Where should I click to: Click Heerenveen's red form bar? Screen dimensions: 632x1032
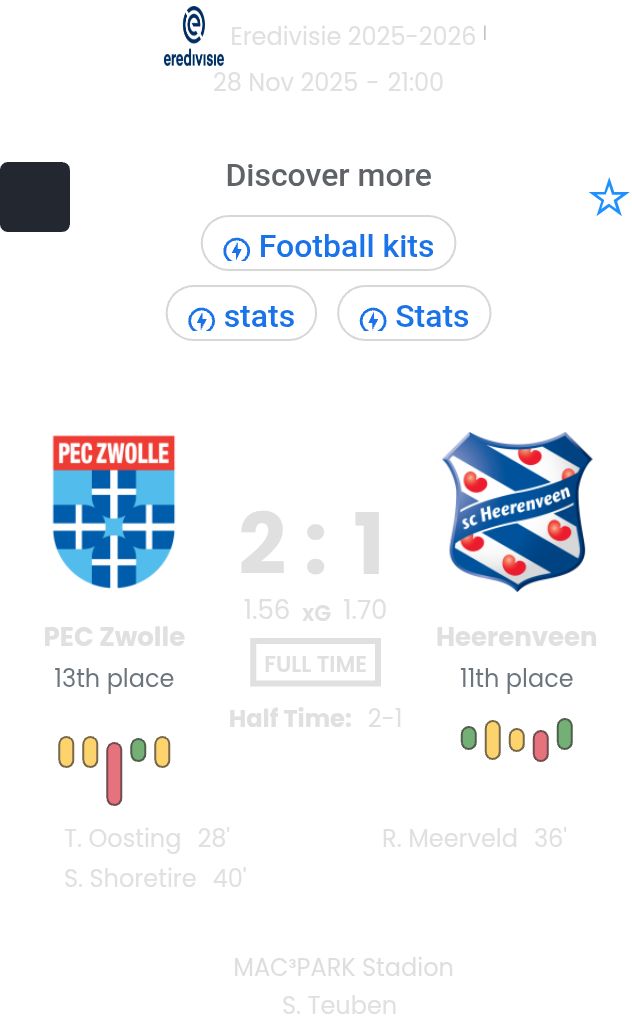(541, 745)
